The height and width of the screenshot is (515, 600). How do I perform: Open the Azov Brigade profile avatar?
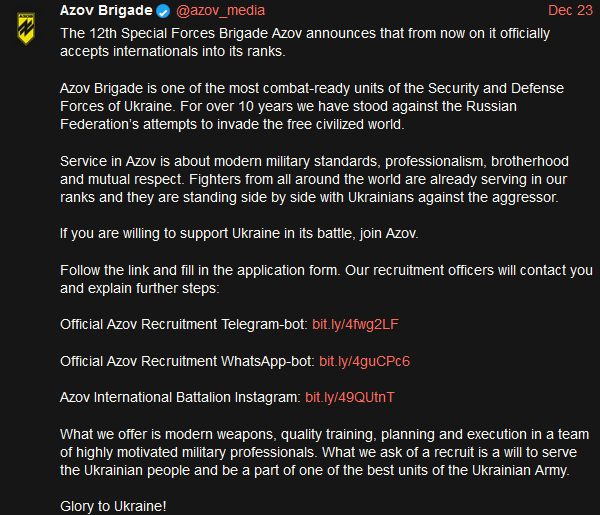[26, 29]
